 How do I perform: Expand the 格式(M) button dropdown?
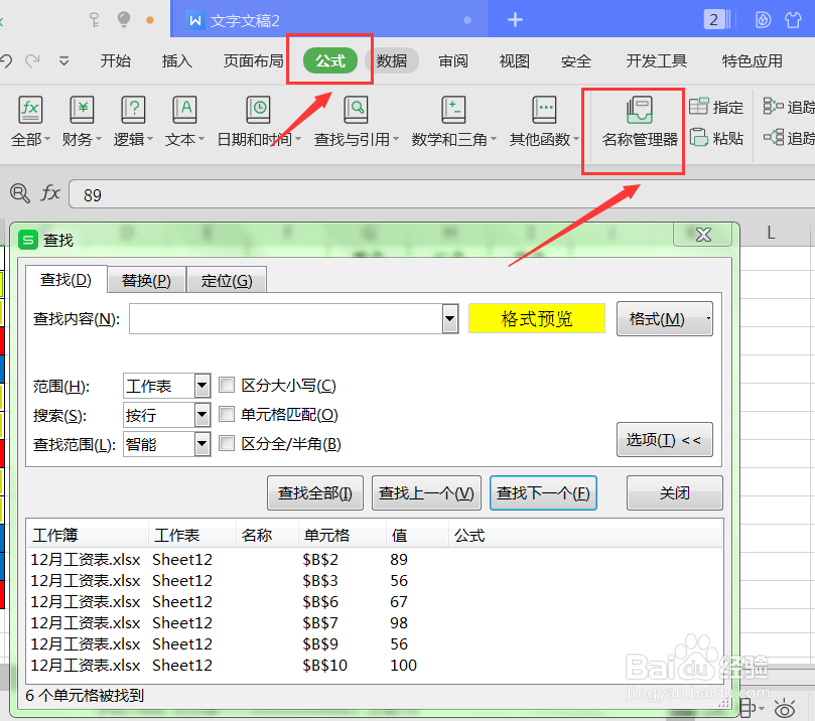[x=707, y=319]
